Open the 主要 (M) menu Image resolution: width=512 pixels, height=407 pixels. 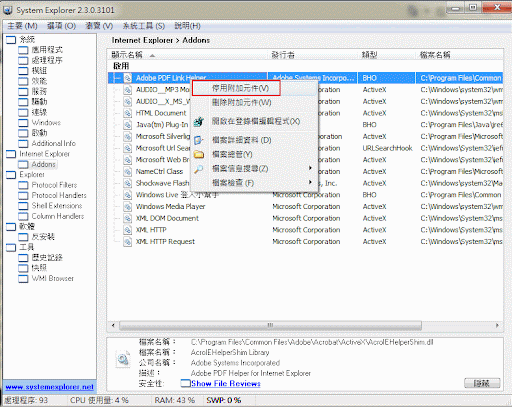[x=22, y=26]
